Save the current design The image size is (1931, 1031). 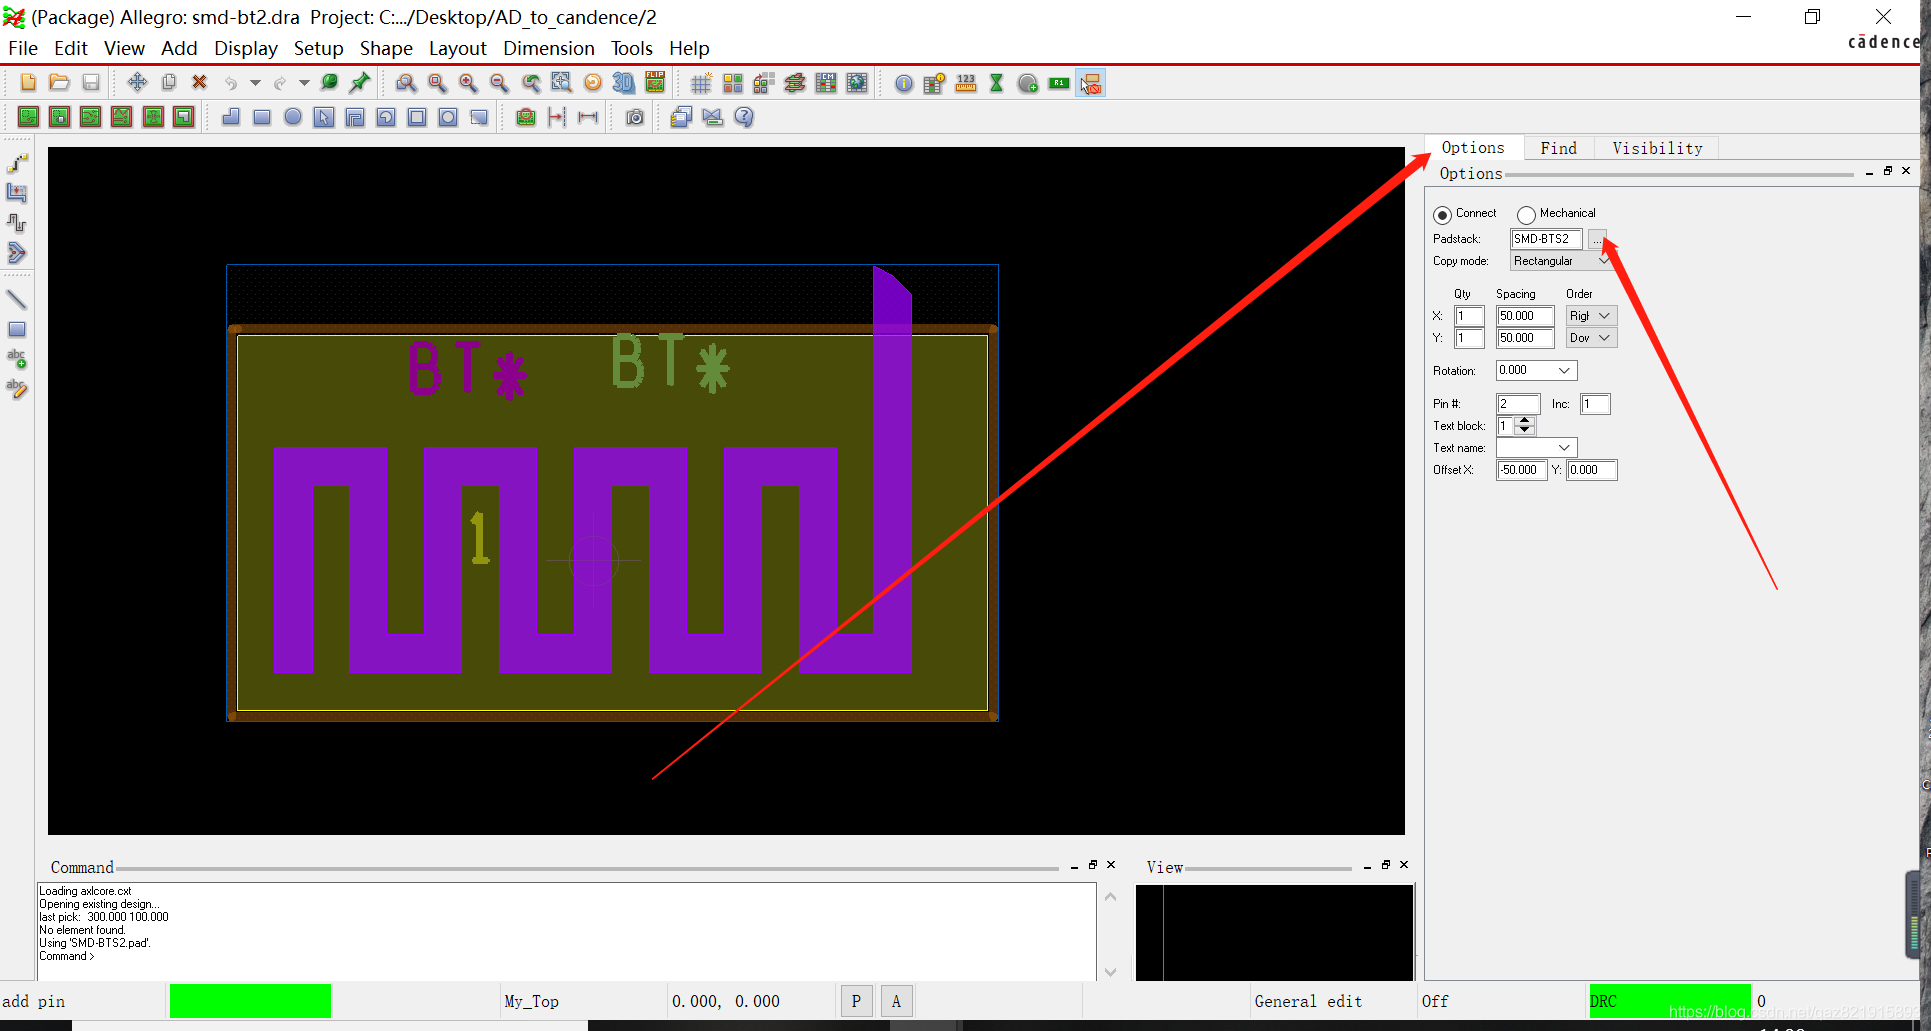pyautogui.click(x=91, y=83)
